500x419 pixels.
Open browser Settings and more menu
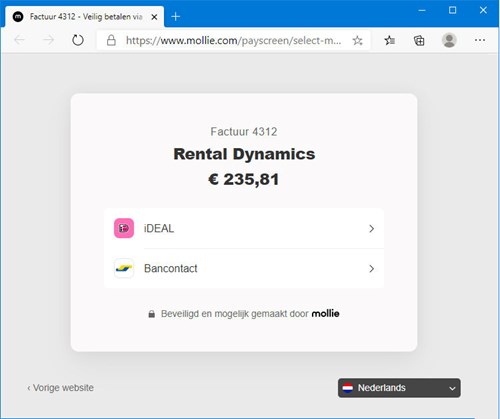(x=480, y=40)
